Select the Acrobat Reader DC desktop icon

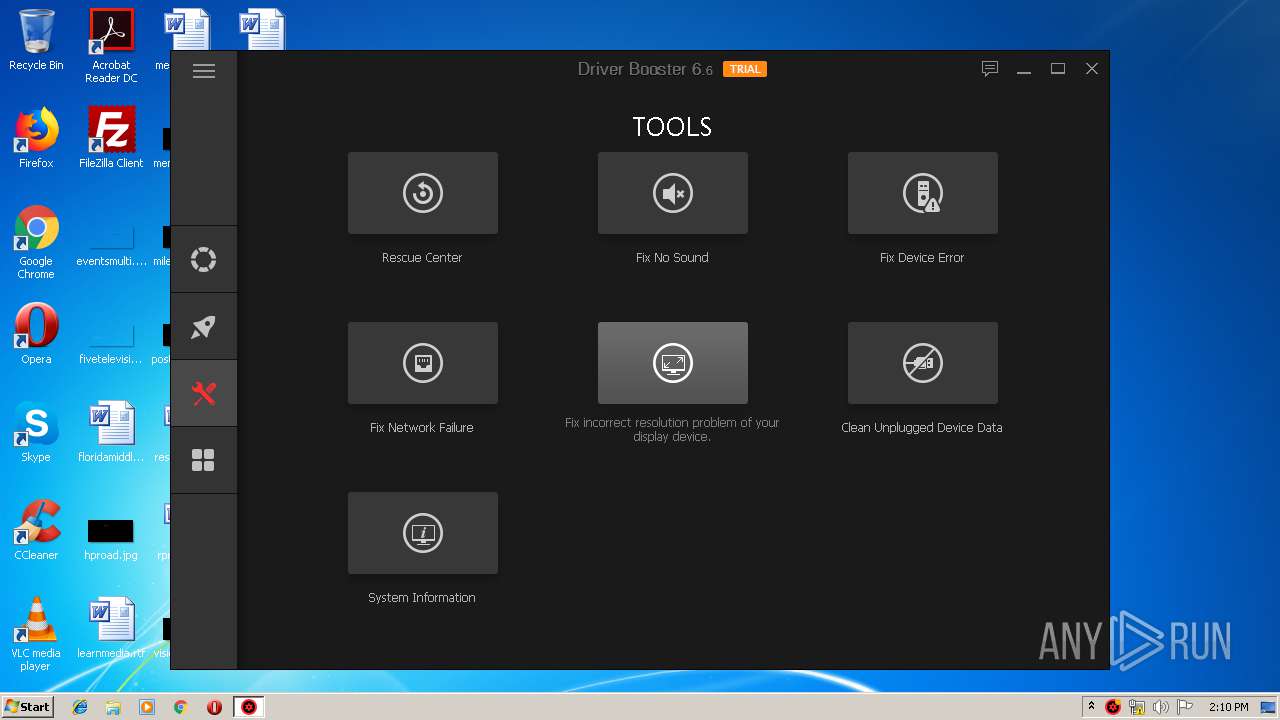111,46
